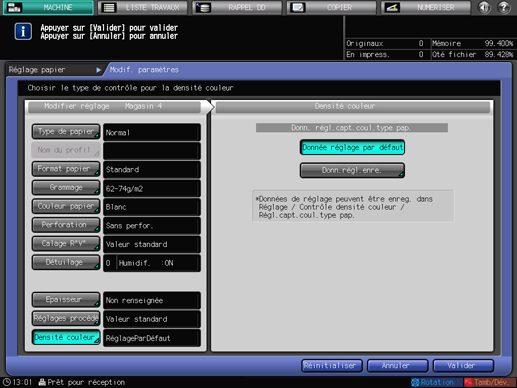Click the RéglageParDéfaut value

point(152,338)
